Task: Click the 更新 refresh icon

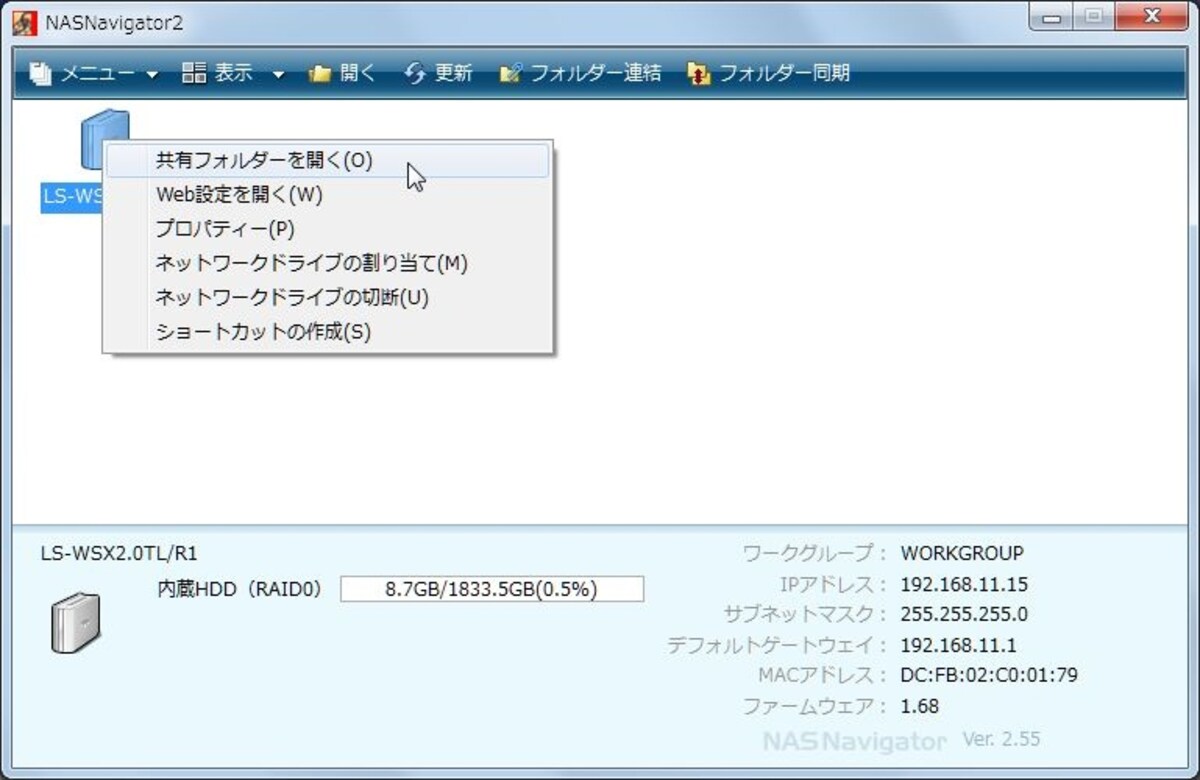Action: pyautogui.click(x=415, y=73)
